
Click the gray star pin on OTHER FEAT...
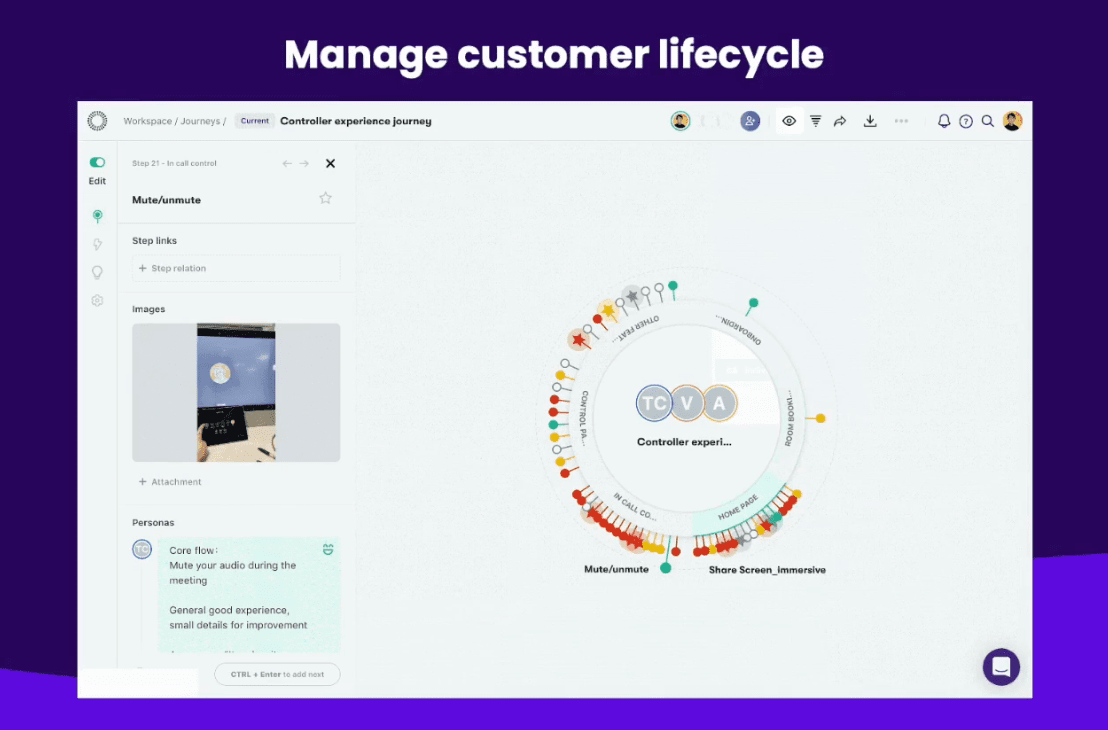coord(632,295)
